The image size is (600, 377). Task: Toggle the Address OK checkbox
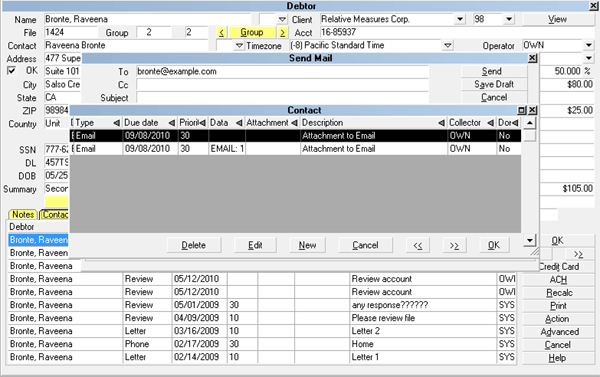pyautogui.click(x=11, y=71)
